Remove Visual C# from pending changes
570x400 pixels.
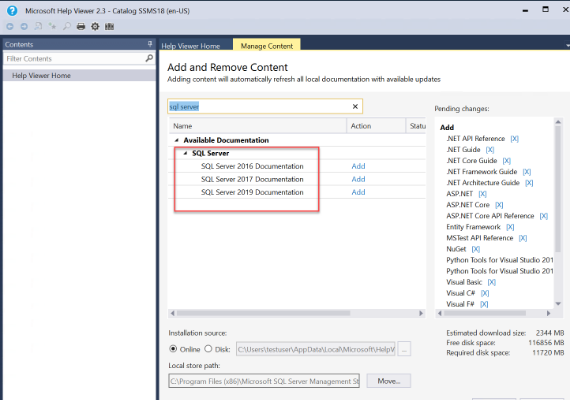point(485,293)
